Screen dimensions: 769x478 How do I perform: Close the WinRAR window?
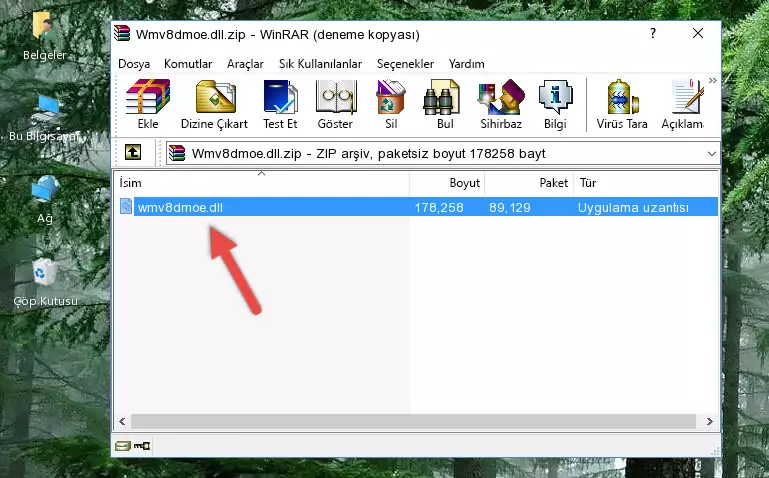point(697,33)
